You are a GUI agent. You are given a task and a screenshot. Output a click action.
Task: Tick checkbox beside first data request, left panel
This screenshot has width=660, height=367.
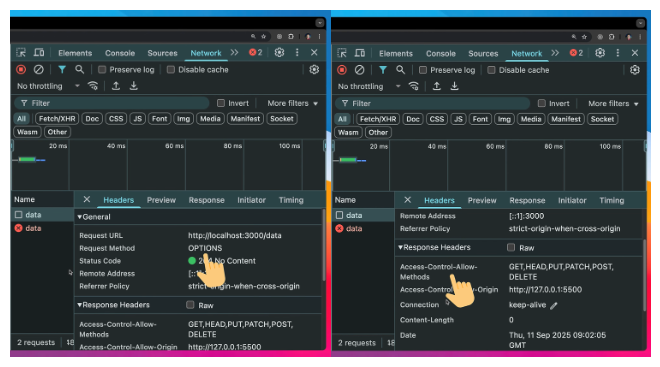click(19, 215)
